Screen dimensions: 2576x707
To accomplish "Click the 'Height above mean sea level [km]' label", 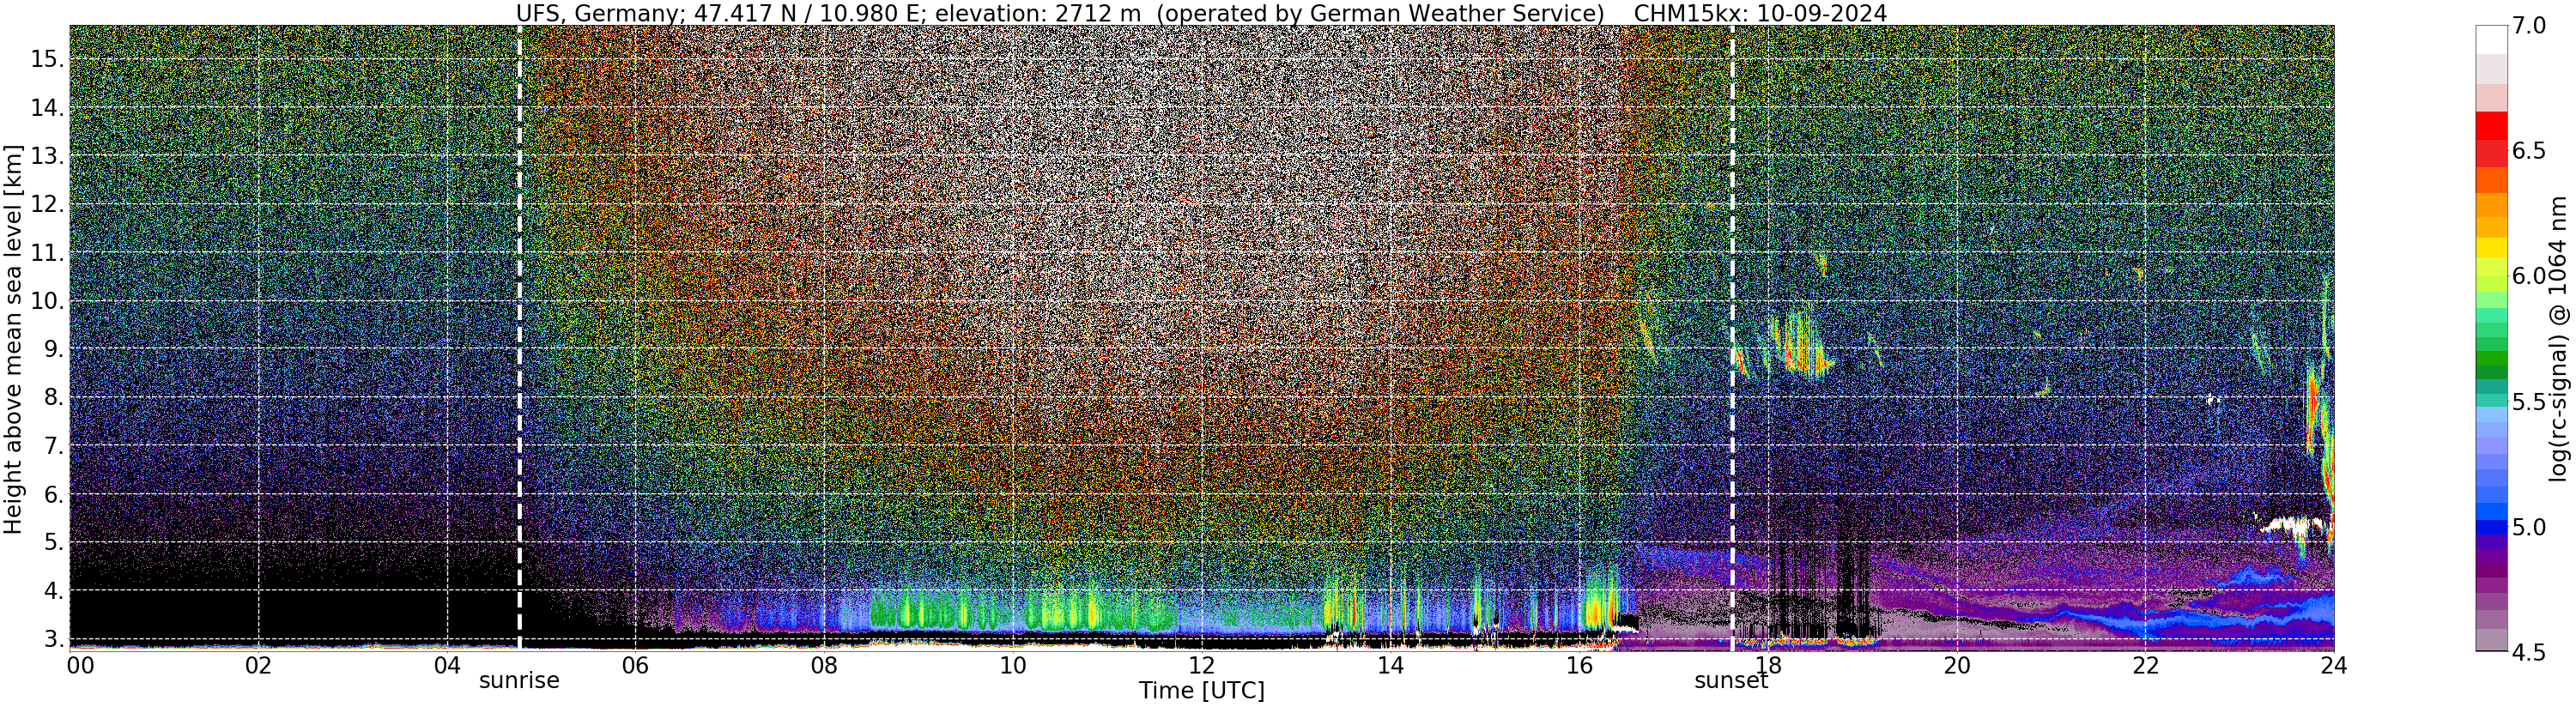I will 13,338.
